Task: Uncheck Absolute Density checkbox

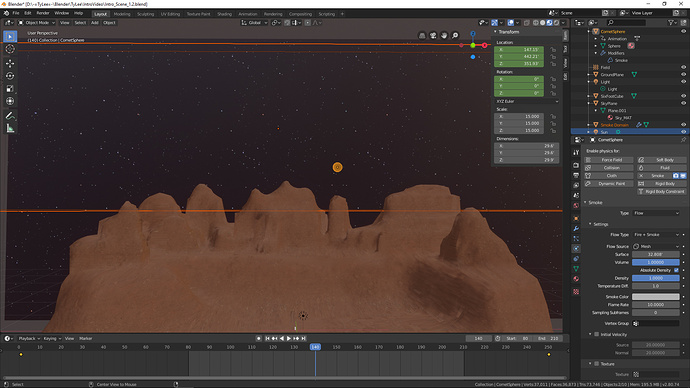Action: point(676,270)
